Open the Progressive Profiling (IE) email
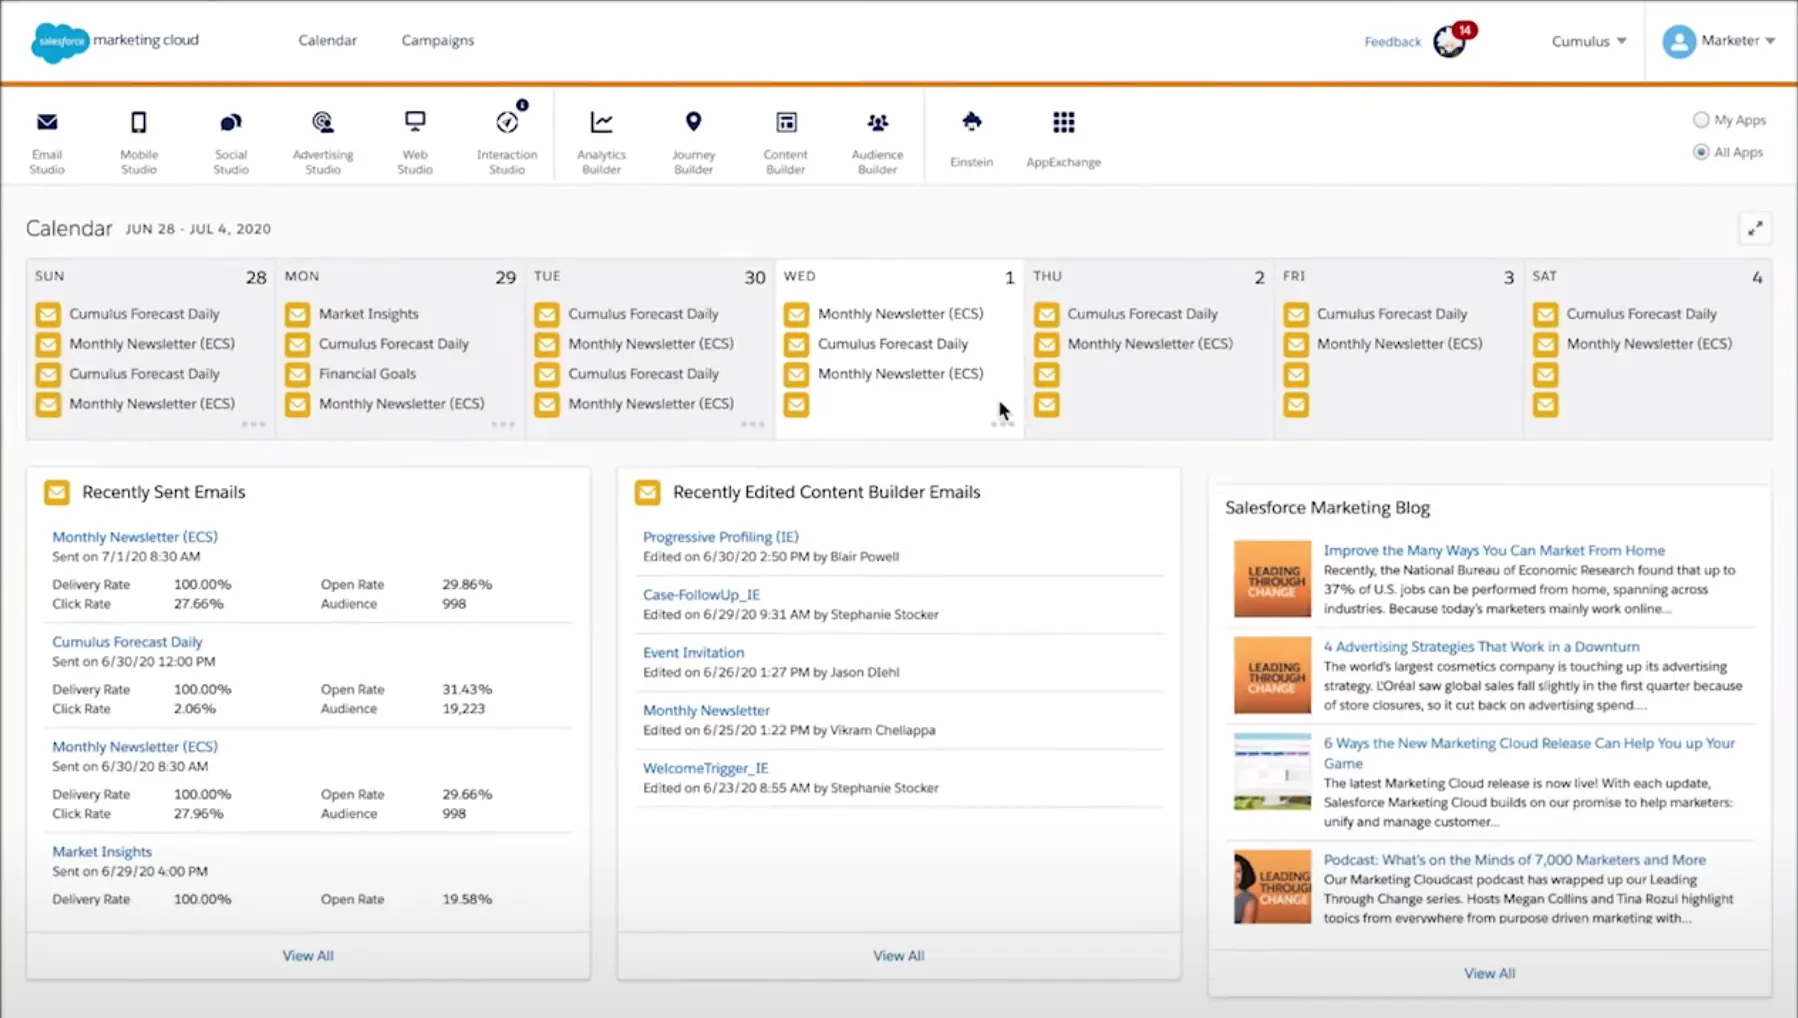The height and width of the screenshot is (1018, 1798). pyautogui.click(x=720, y=536)
